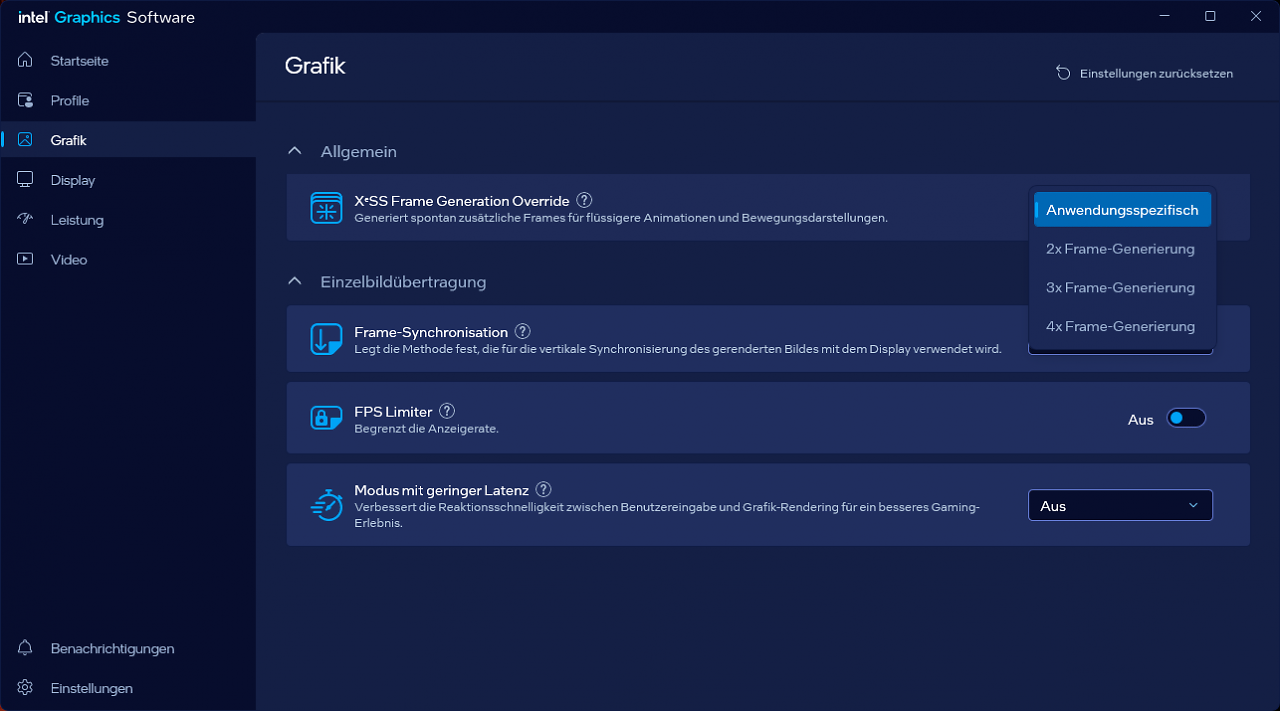This screenshot has height=711, width=1280.
Task: Click the Frame-Synchronisation download-arrow icon
Action: point(326,339)
